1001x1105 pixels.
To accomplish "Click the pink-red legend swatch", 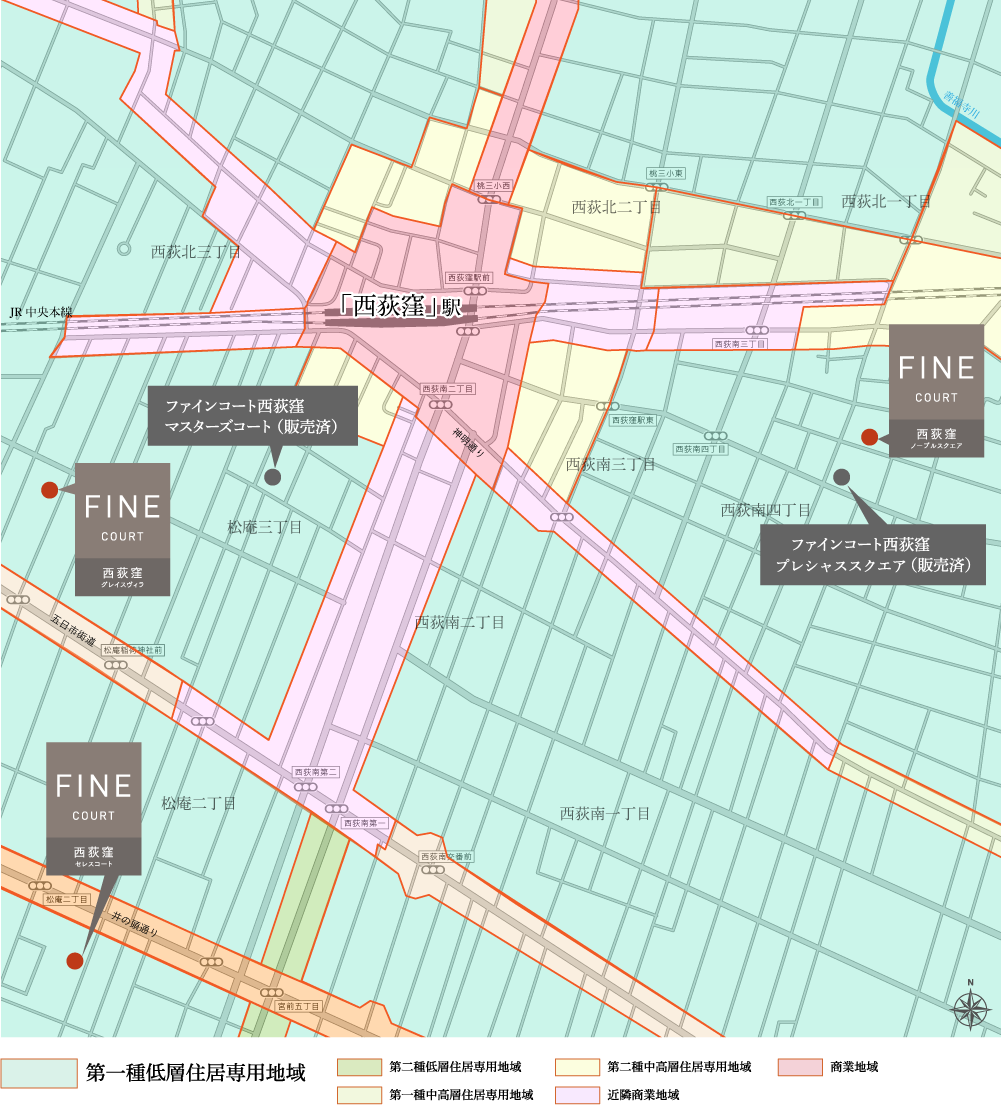I will (800, 1067).
